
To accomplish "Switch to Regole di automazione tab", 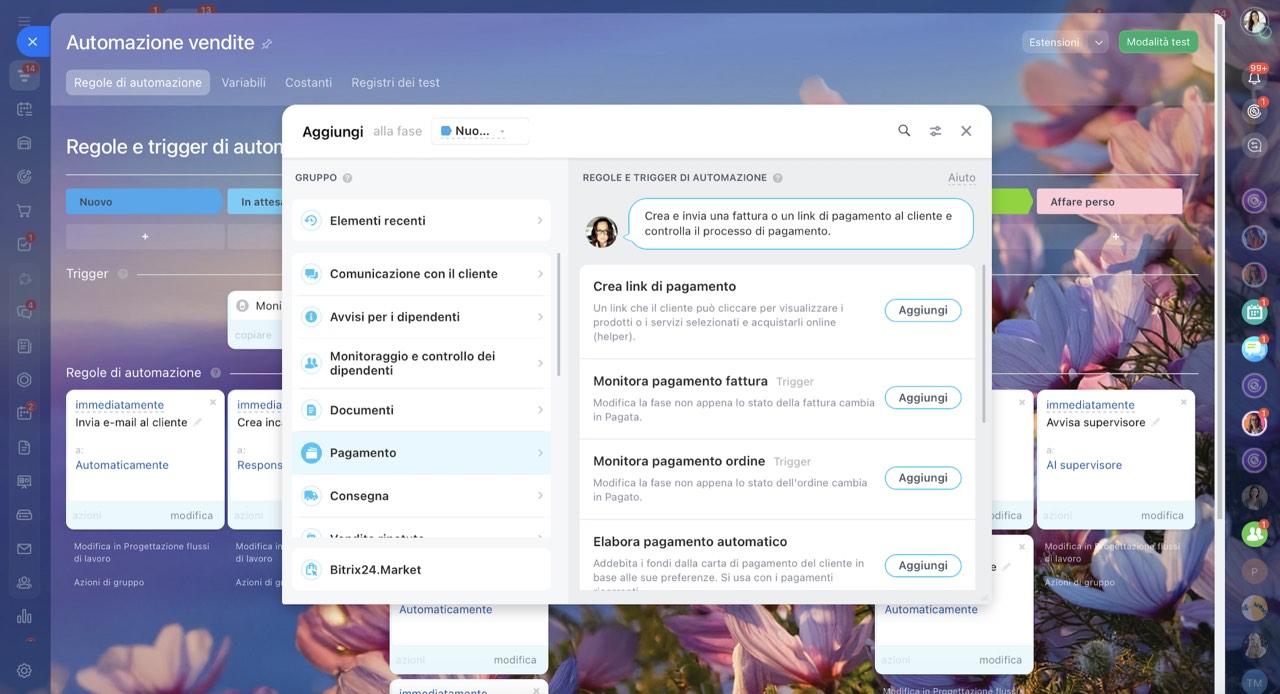I will pyautogui.click(x=138, y=82).
